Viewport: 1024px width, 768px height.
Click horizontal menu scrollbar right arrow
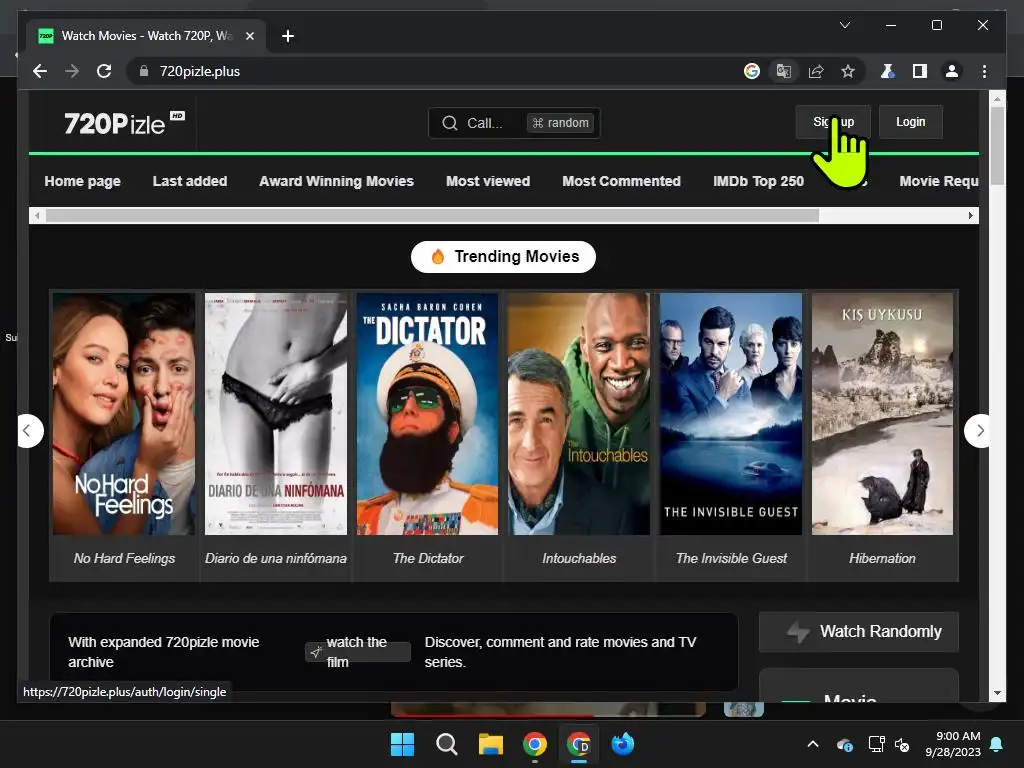pyautogui.click(x=970, y=216)
